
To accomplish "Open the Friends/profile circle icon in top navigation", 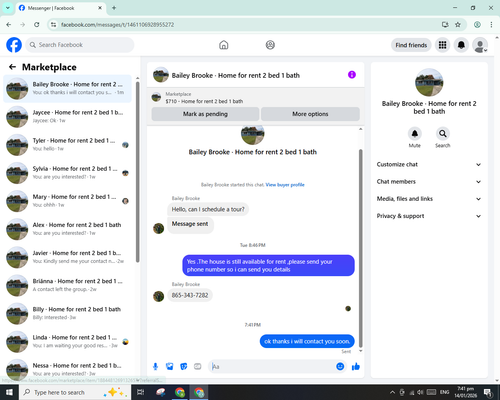I will click(x=270, y=45).
